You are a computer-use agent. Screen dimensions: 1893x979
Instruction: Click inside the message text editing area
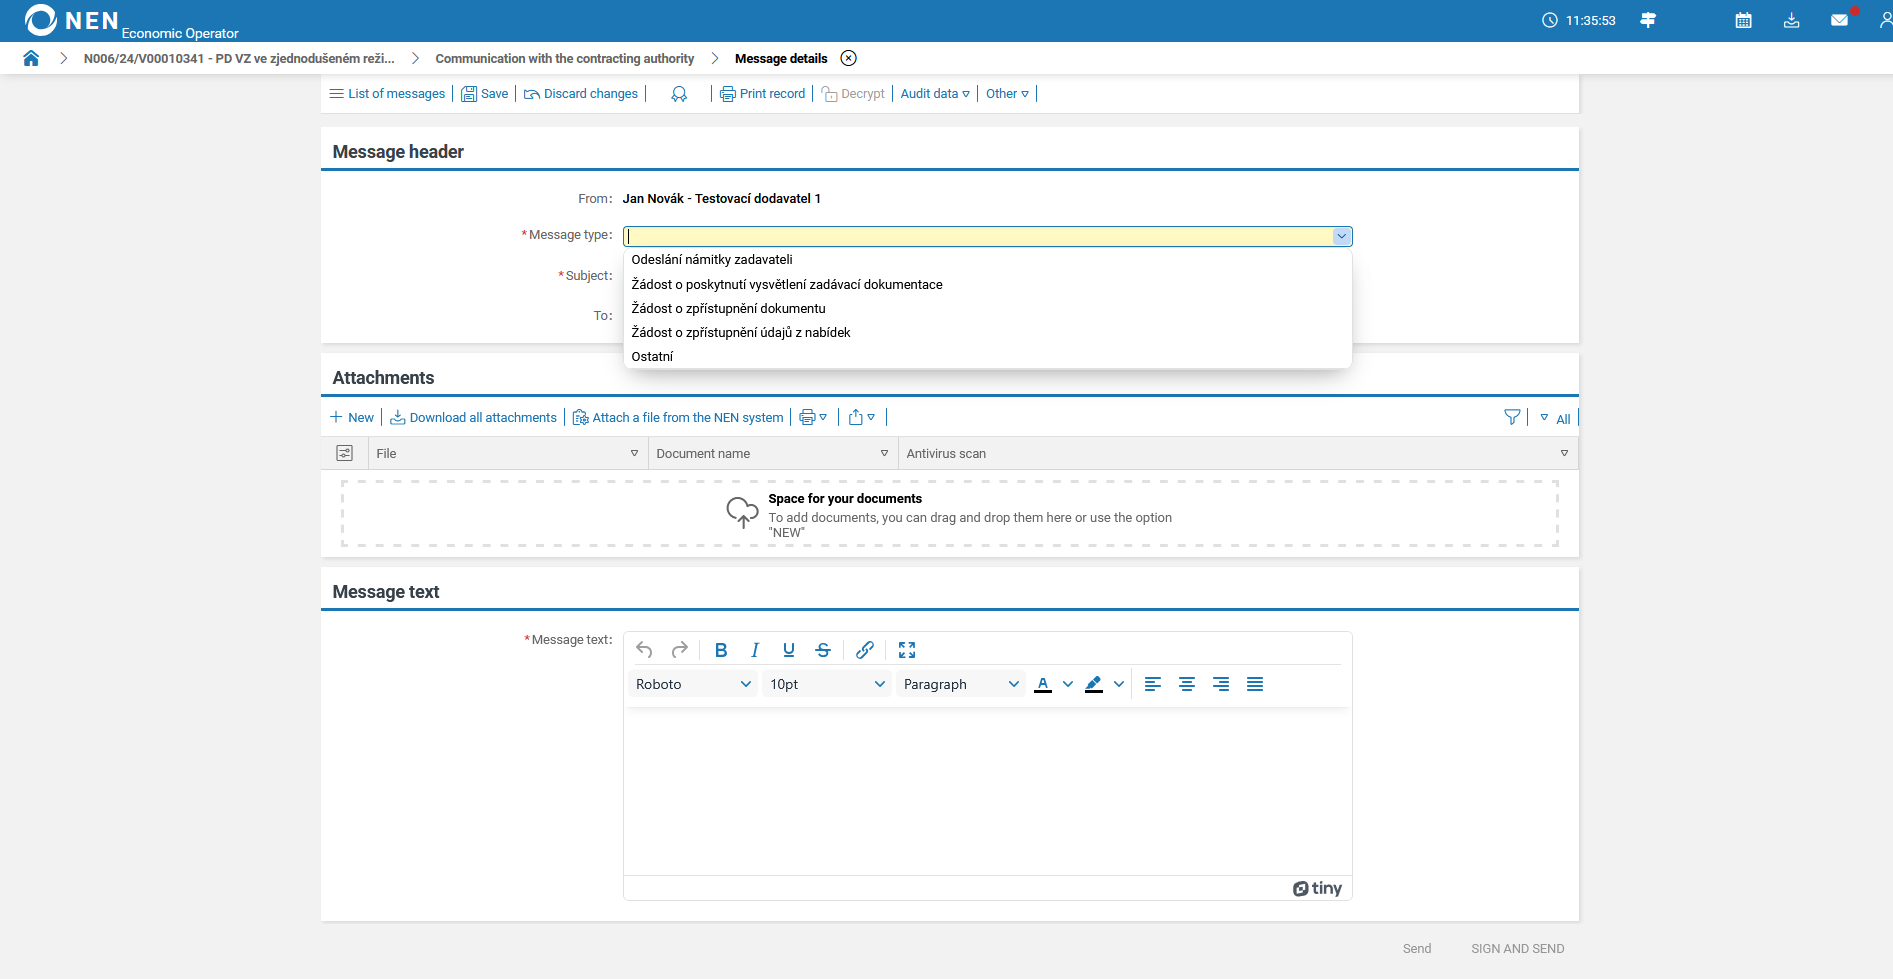pos(987,790)
